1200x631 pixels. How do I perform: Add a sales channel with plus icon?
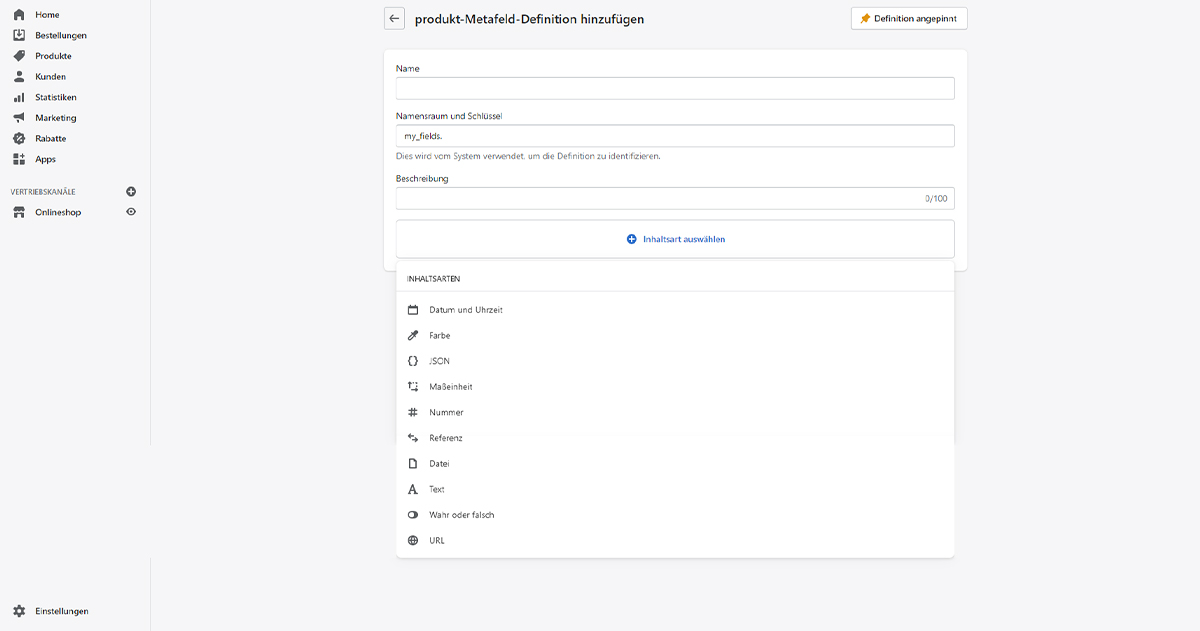pos(131,191)
